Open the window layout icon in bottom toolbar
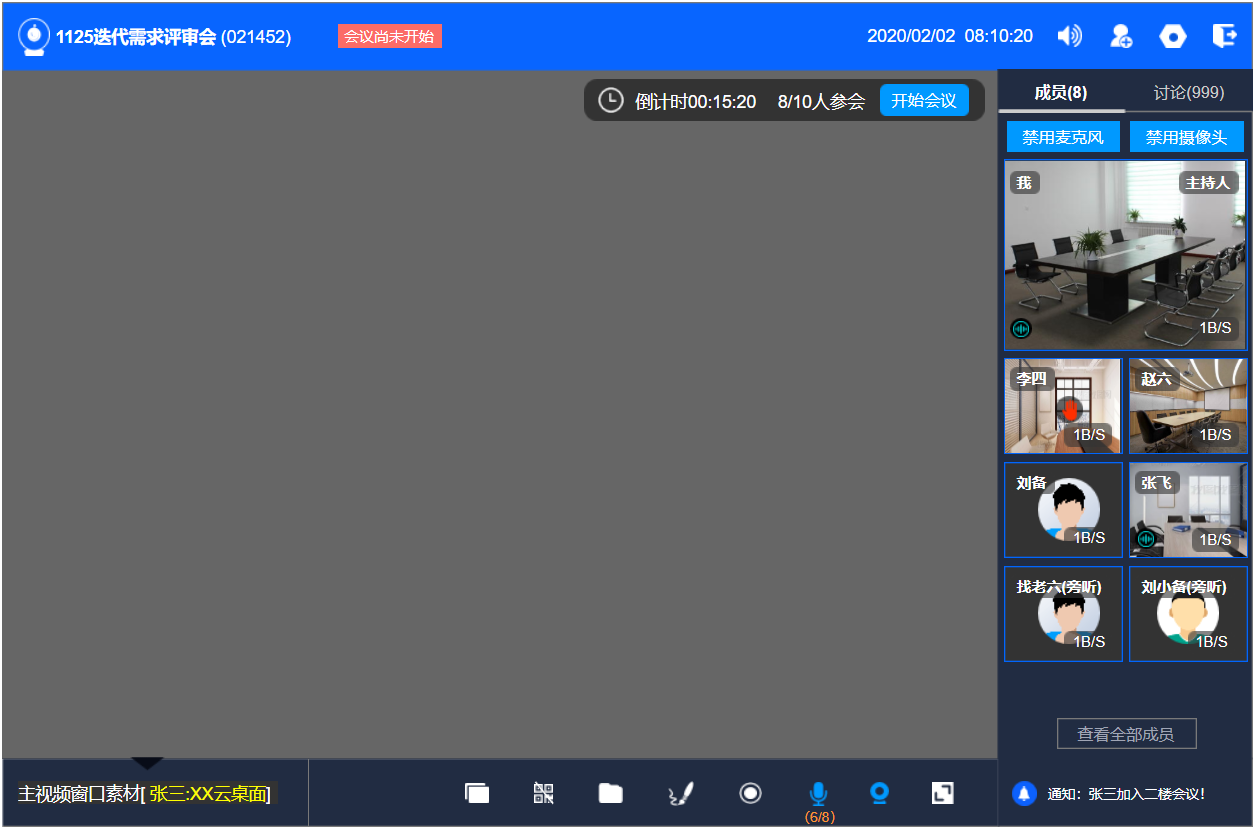This screenshot has height=832, width=1257. tap(477, 793)
